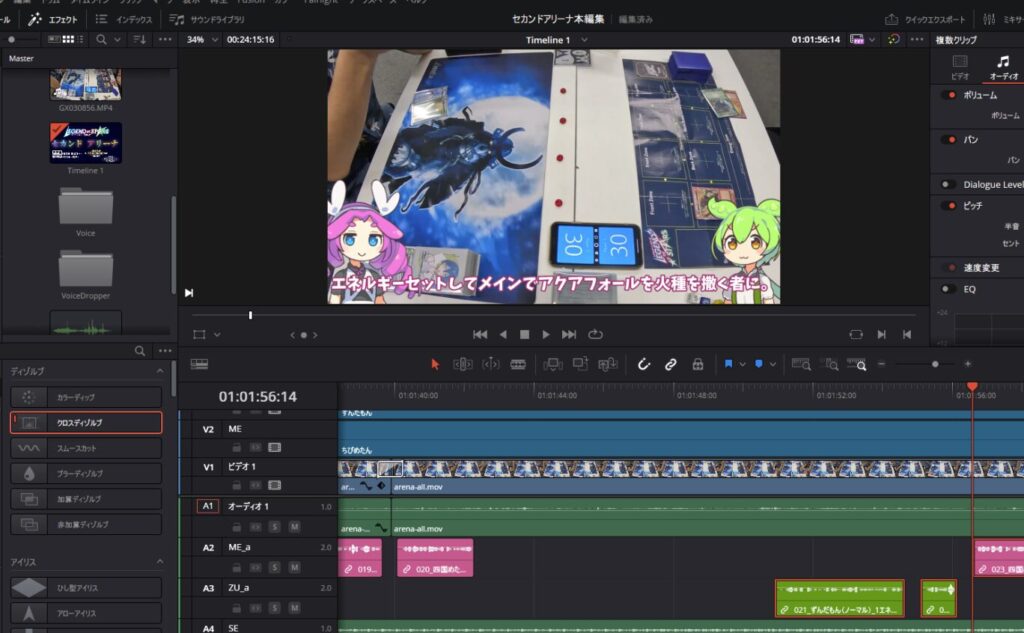Viewport: 1024px width, 633px height.
Task: Click the Quick Export button
Action: [x=924, y=20]
